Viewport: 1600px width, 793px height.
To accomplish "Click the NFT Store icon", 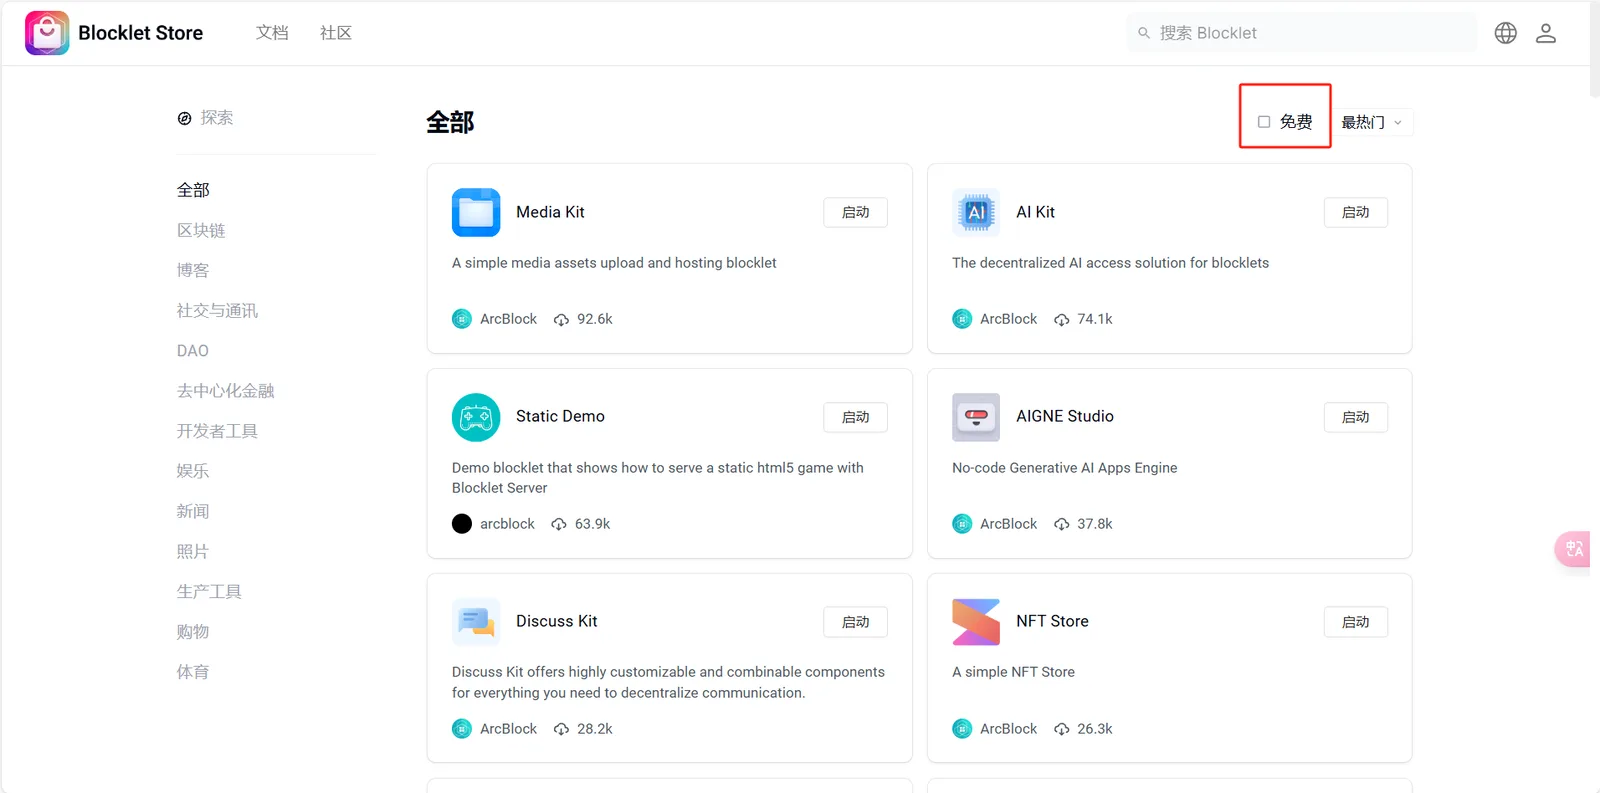I will [x=976, y=622].
